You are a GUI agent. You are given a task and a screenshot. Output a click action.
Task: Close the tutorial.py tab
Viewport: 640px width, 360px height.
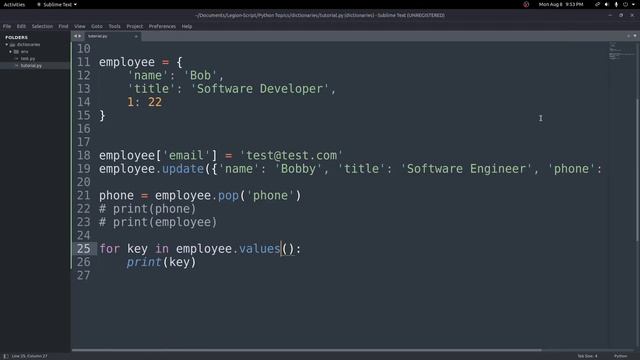point(136,36)
